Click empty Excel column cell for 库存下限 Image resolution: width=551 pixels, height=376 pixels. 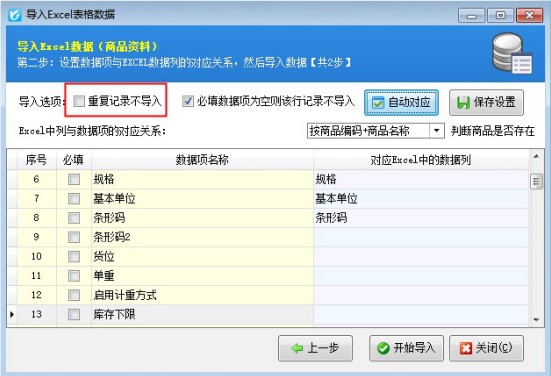click(421, 314)
